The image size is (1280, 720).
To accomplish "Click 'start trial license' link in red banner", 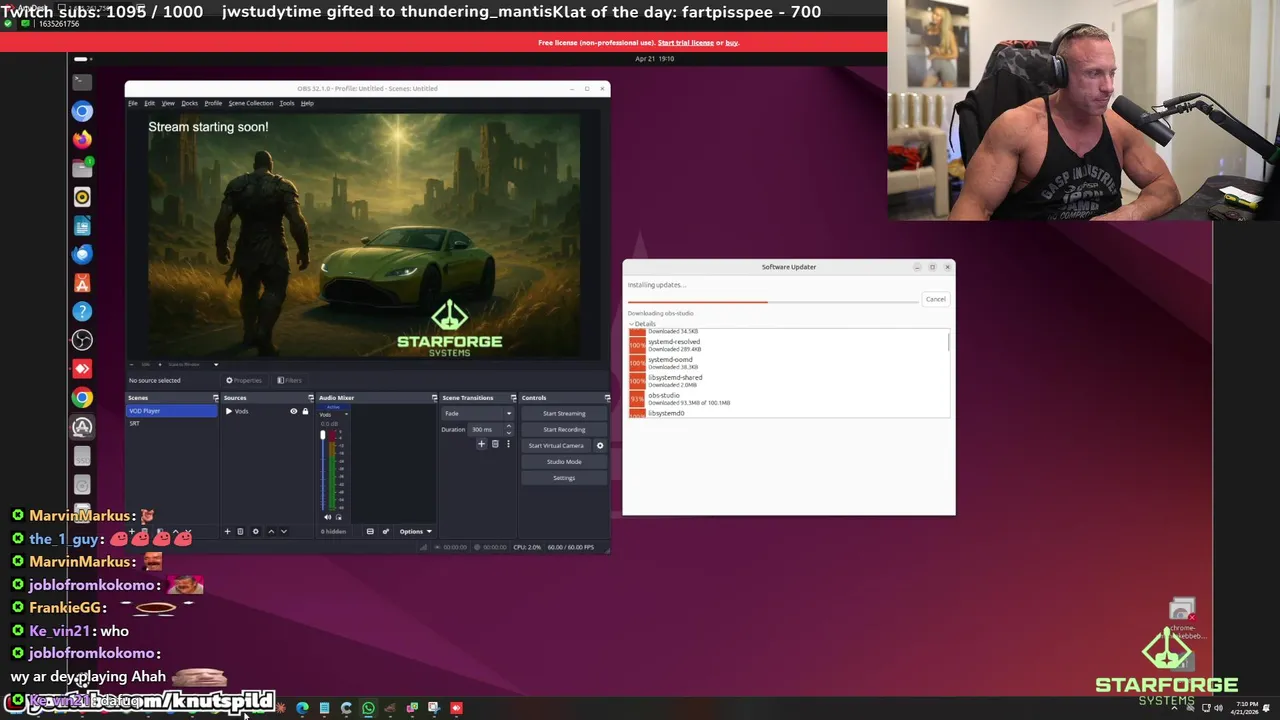I will 686,43.
